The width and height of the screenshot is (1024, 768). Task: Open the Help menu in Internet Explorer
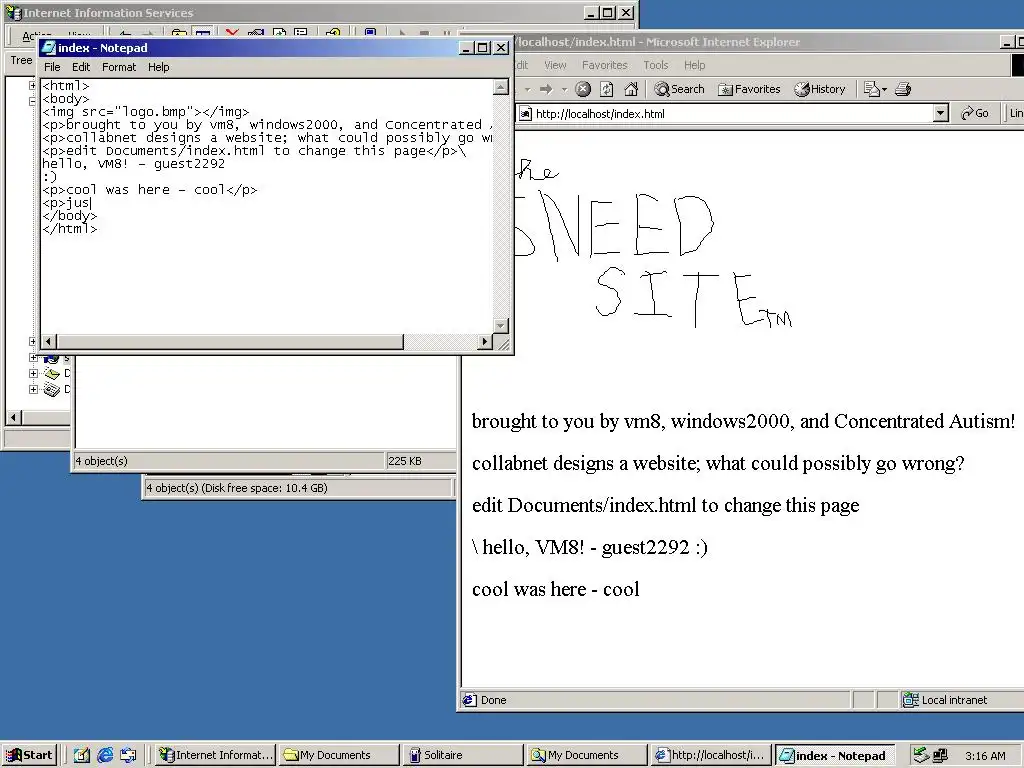pos(695,65)
